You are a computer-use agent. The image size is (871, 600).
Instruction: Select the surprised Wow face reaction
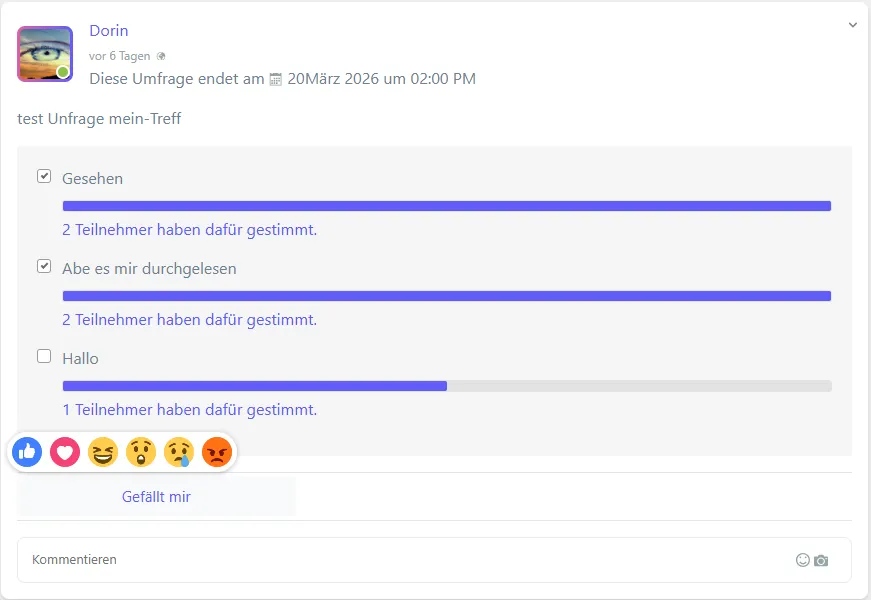(x=140, y=452)
